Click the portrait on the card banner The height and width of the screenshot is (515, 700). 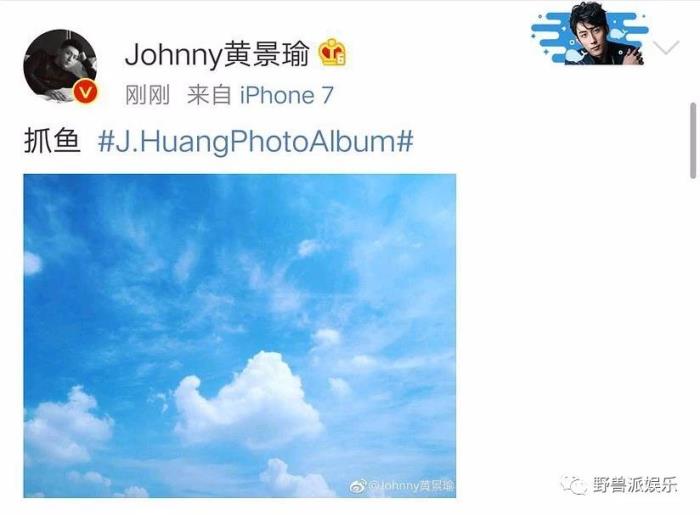pyautogui.click(x=603, y=33)
